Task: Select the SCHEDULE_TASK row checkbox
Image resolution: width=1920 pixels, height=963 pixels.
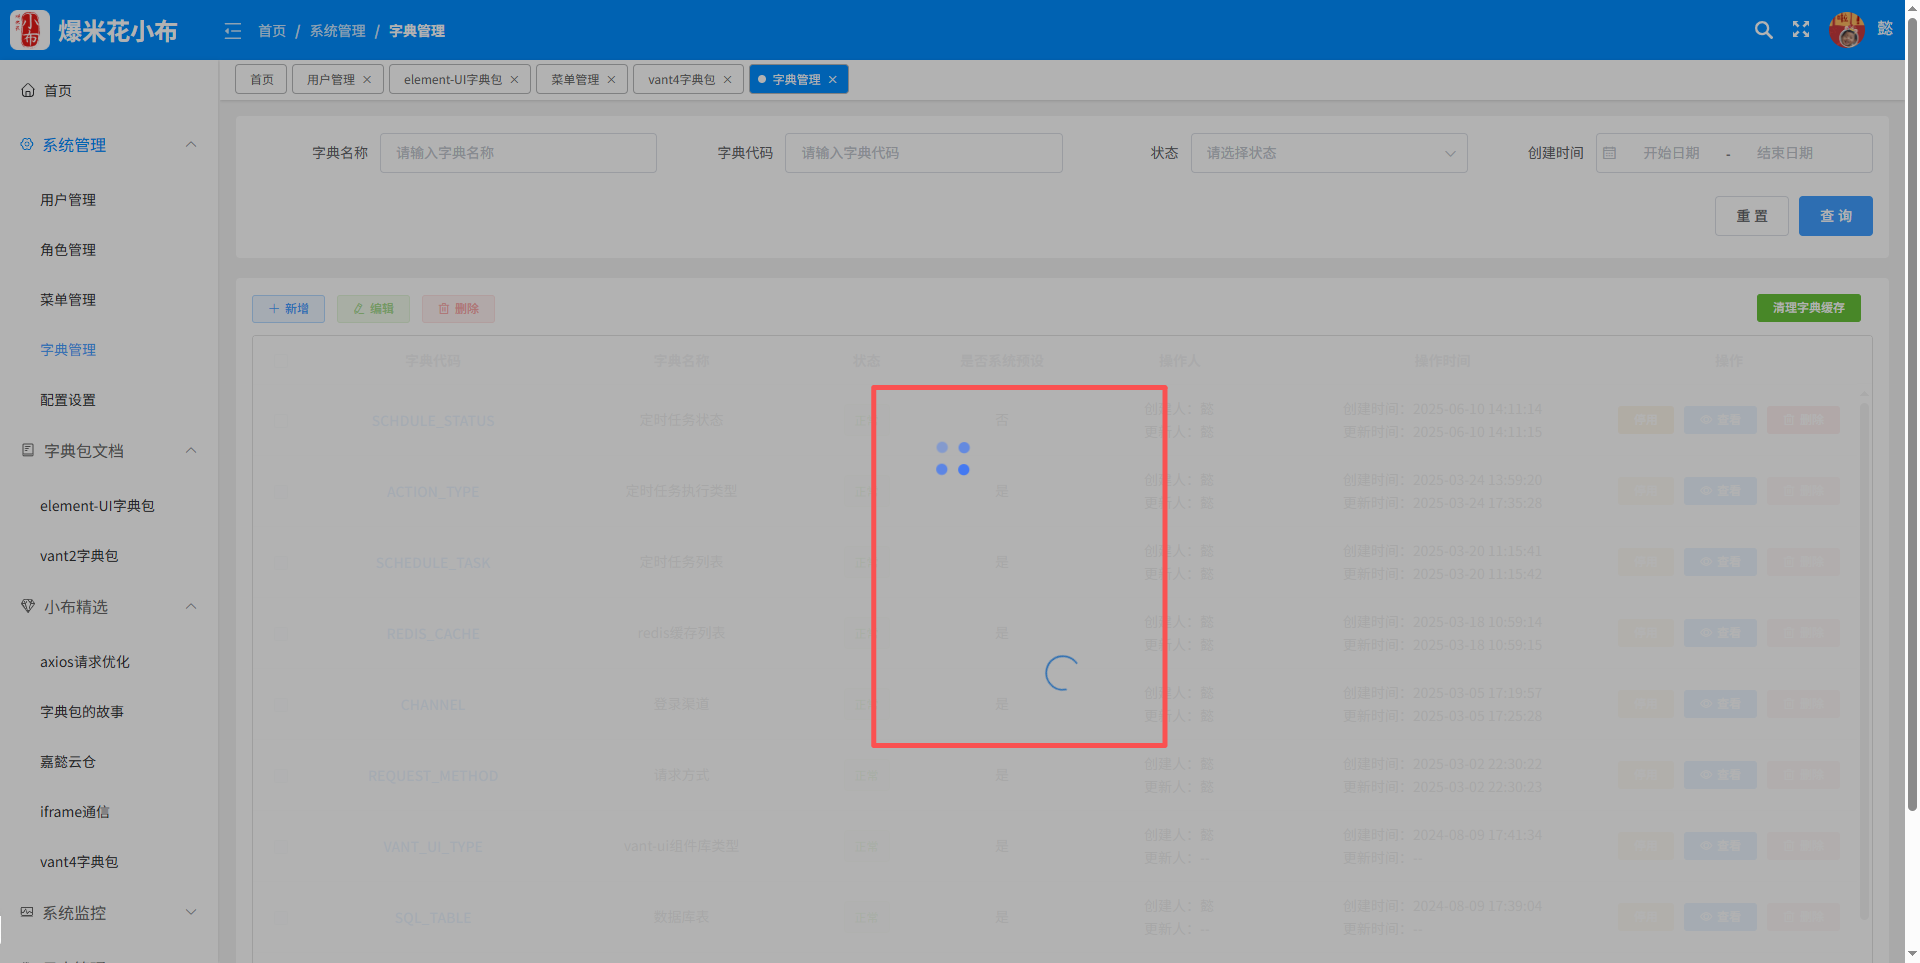Action: (281, 563)
